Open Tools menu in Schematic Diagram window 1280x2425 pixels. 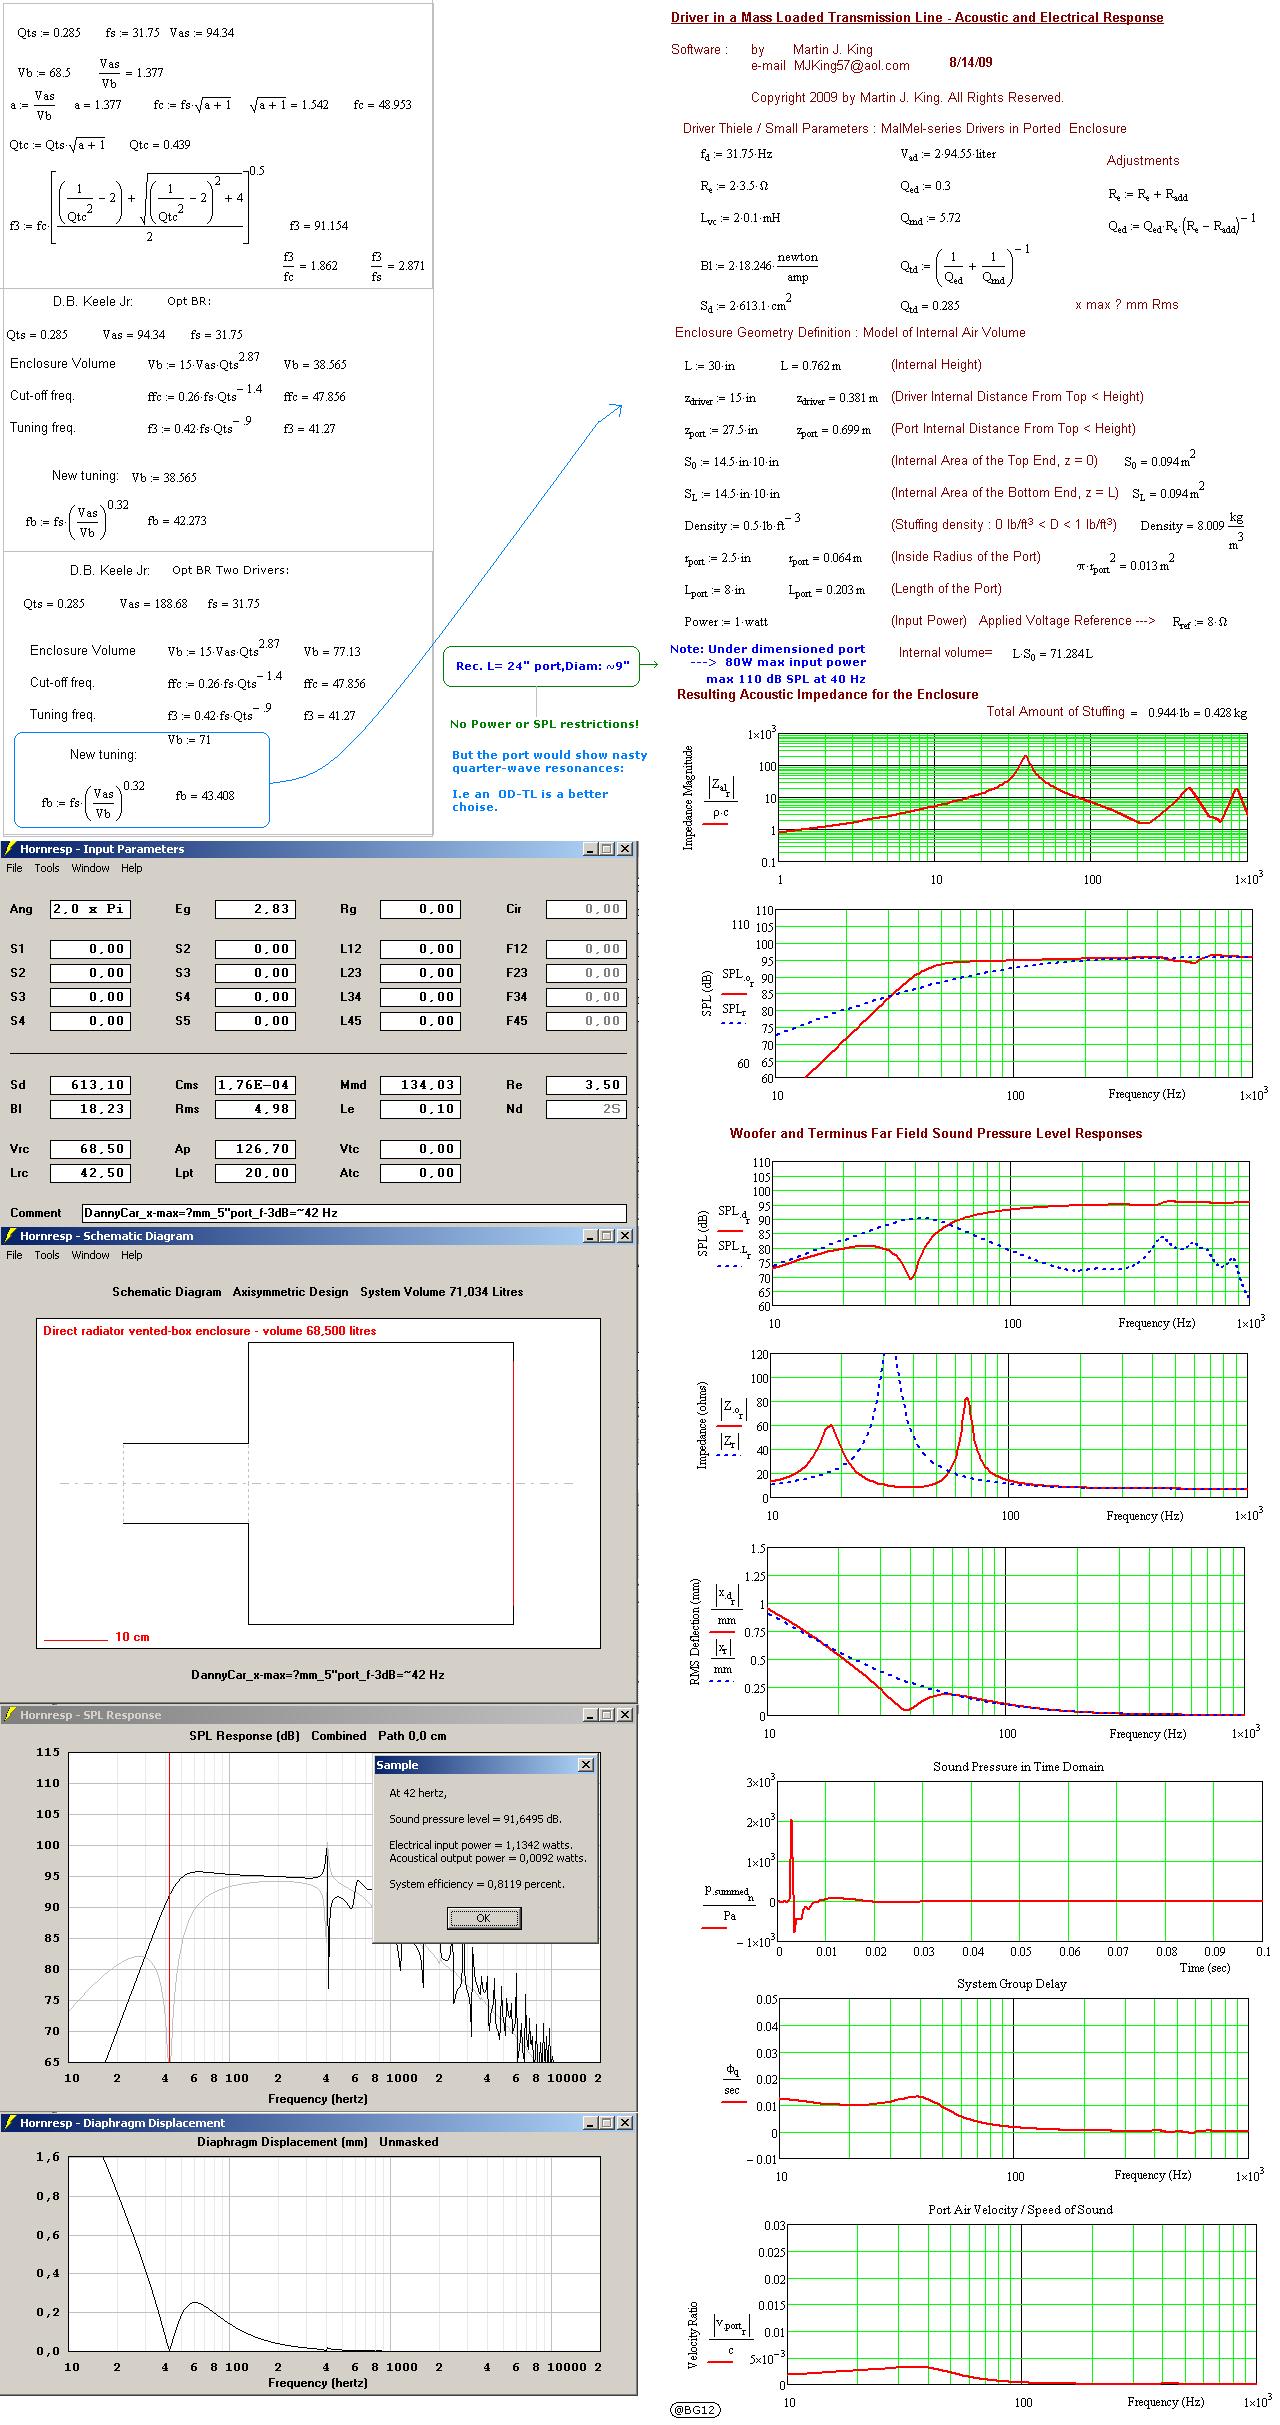pyautogui.click(x=47, y=1255)
